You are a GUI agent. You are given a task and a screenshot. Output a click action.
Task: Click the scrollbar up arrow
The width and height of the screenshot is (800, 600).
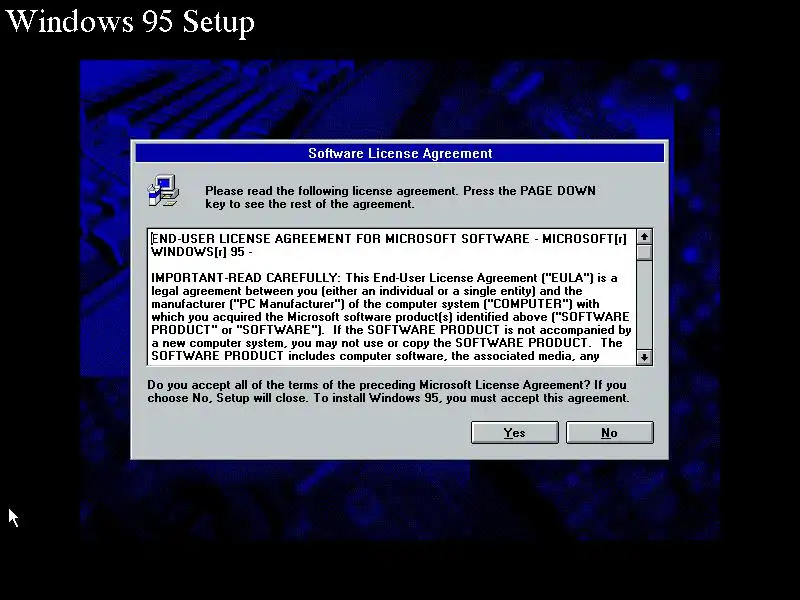click(x=644, y=237)
